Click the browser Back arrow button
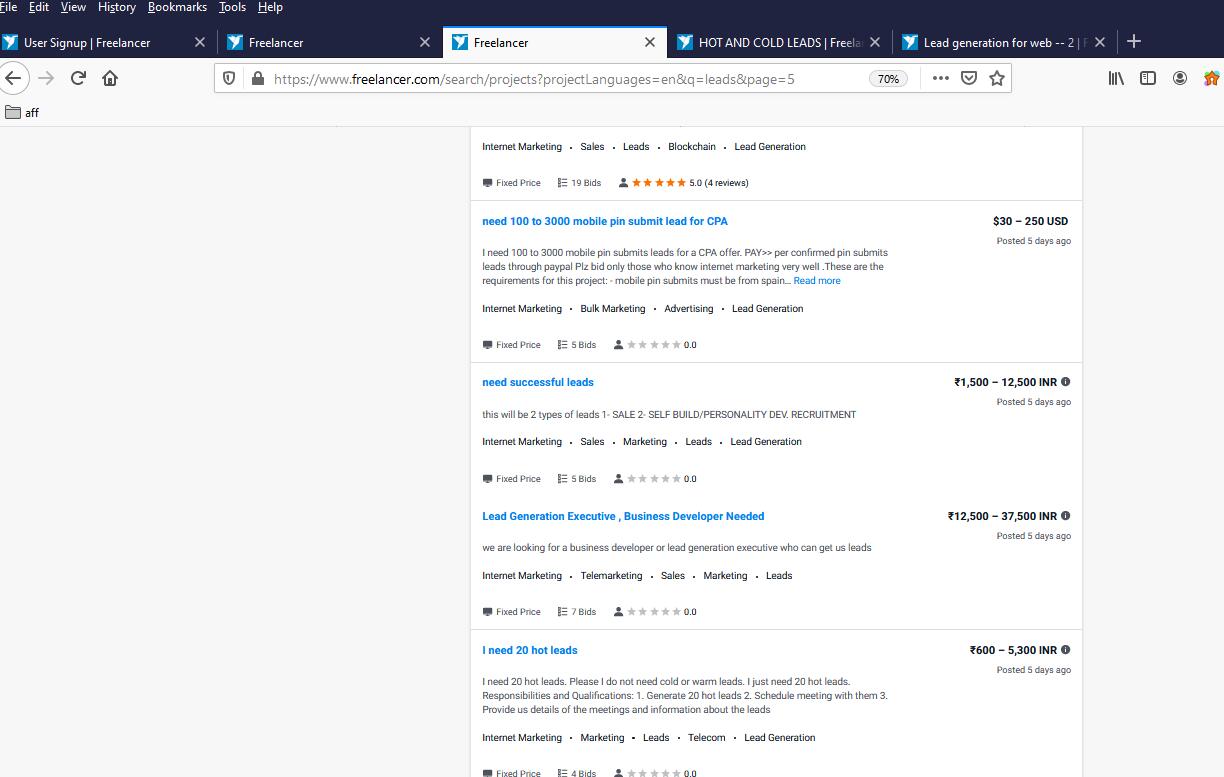1224x777 pixels. [13, 78]
